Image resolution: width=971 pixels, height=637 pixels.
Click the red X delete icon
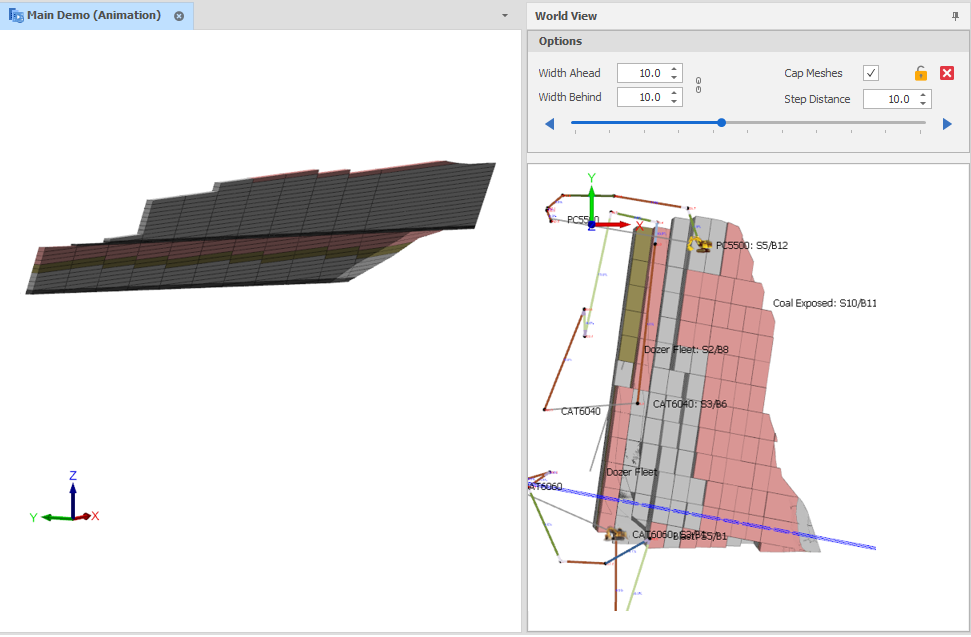(x=947, y=73)
